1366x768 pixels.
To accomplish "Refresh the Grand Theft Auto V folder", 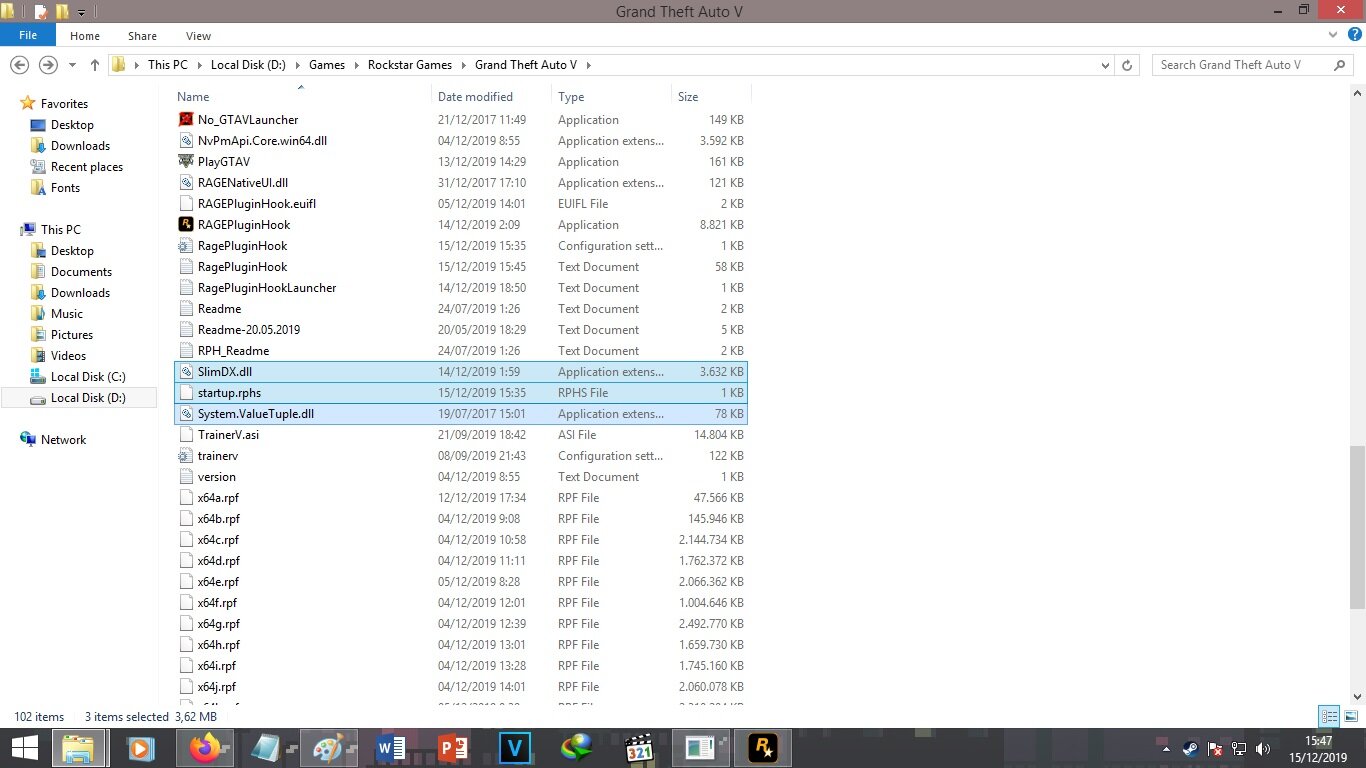I will pyautogui.click(x=1127, y=65).
